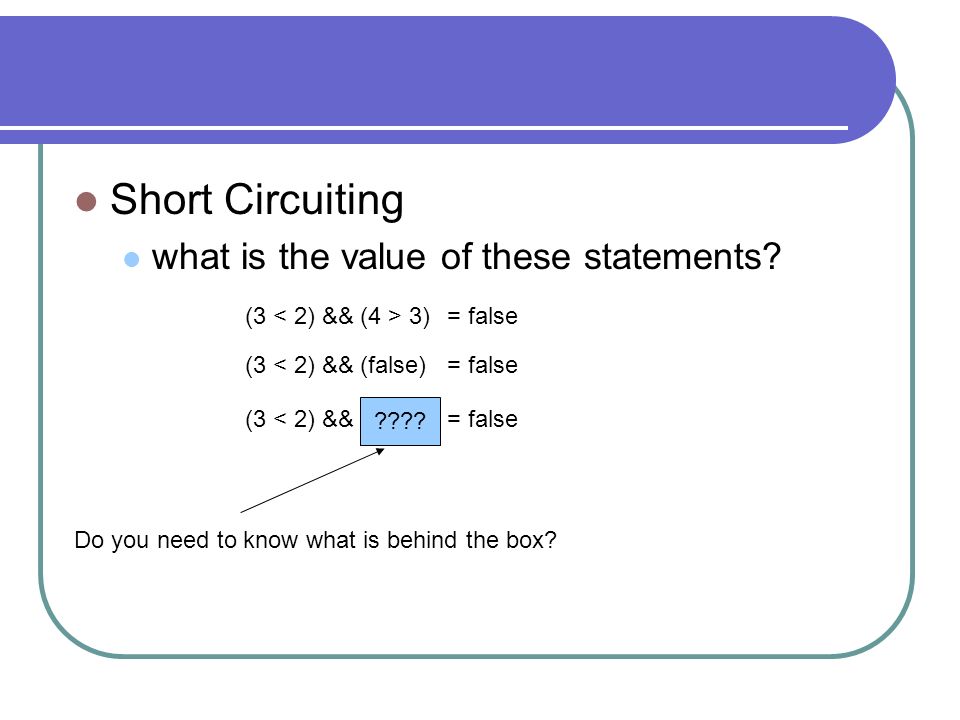Click the (4 > 3) part of first expression

pyautogui.click(x=396, y=317)
